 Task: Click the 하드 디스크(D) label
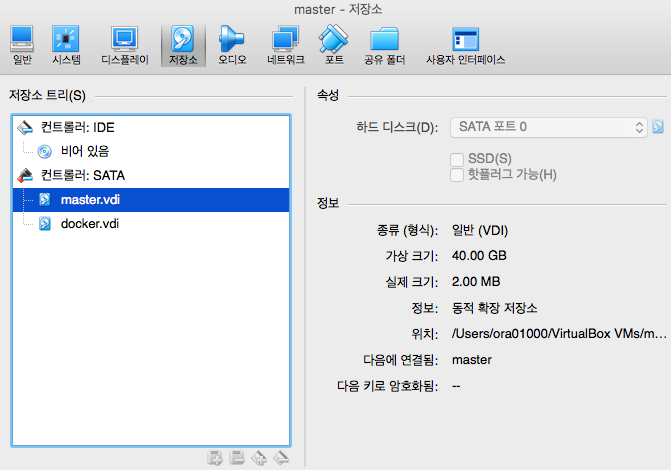coord(397,127)
